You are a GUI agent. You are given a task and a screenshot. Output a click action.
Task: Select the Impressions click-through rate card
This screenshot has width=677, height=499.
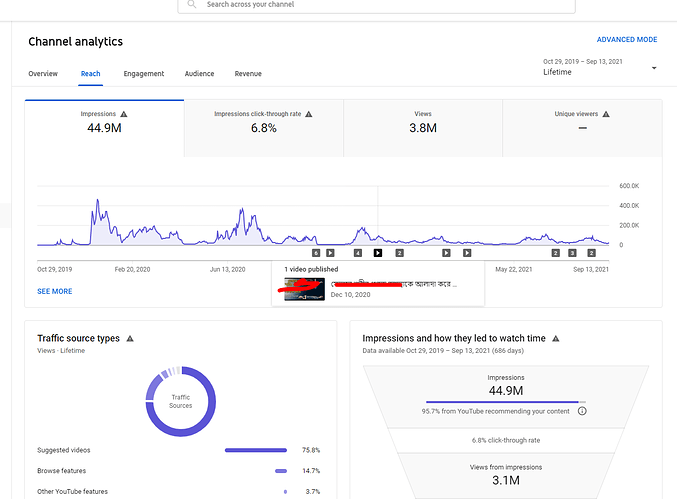(x=264, y=128)
